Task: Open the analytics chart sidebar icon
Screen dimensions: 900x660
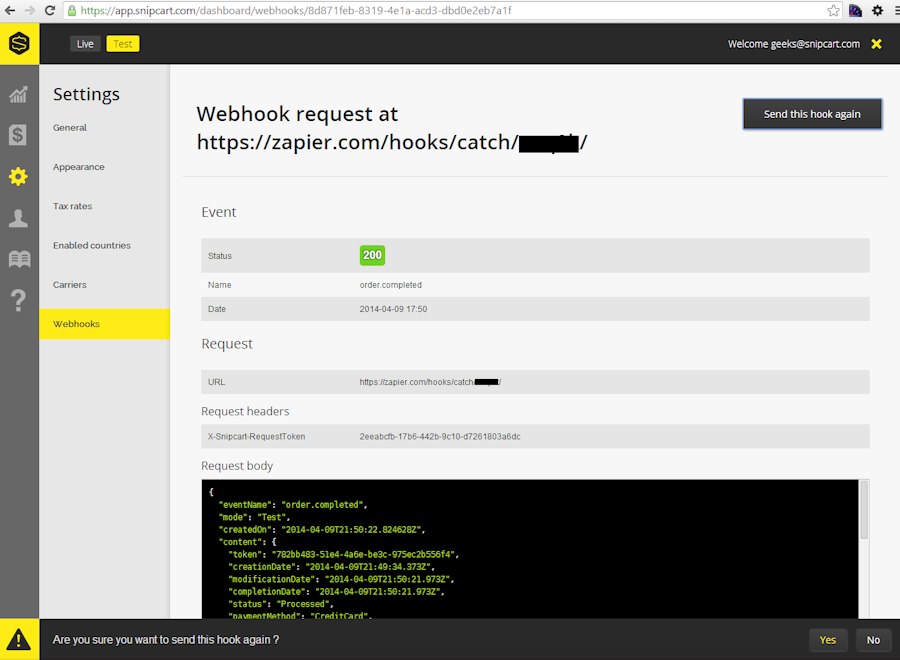Action: click(x=18, y=94)
